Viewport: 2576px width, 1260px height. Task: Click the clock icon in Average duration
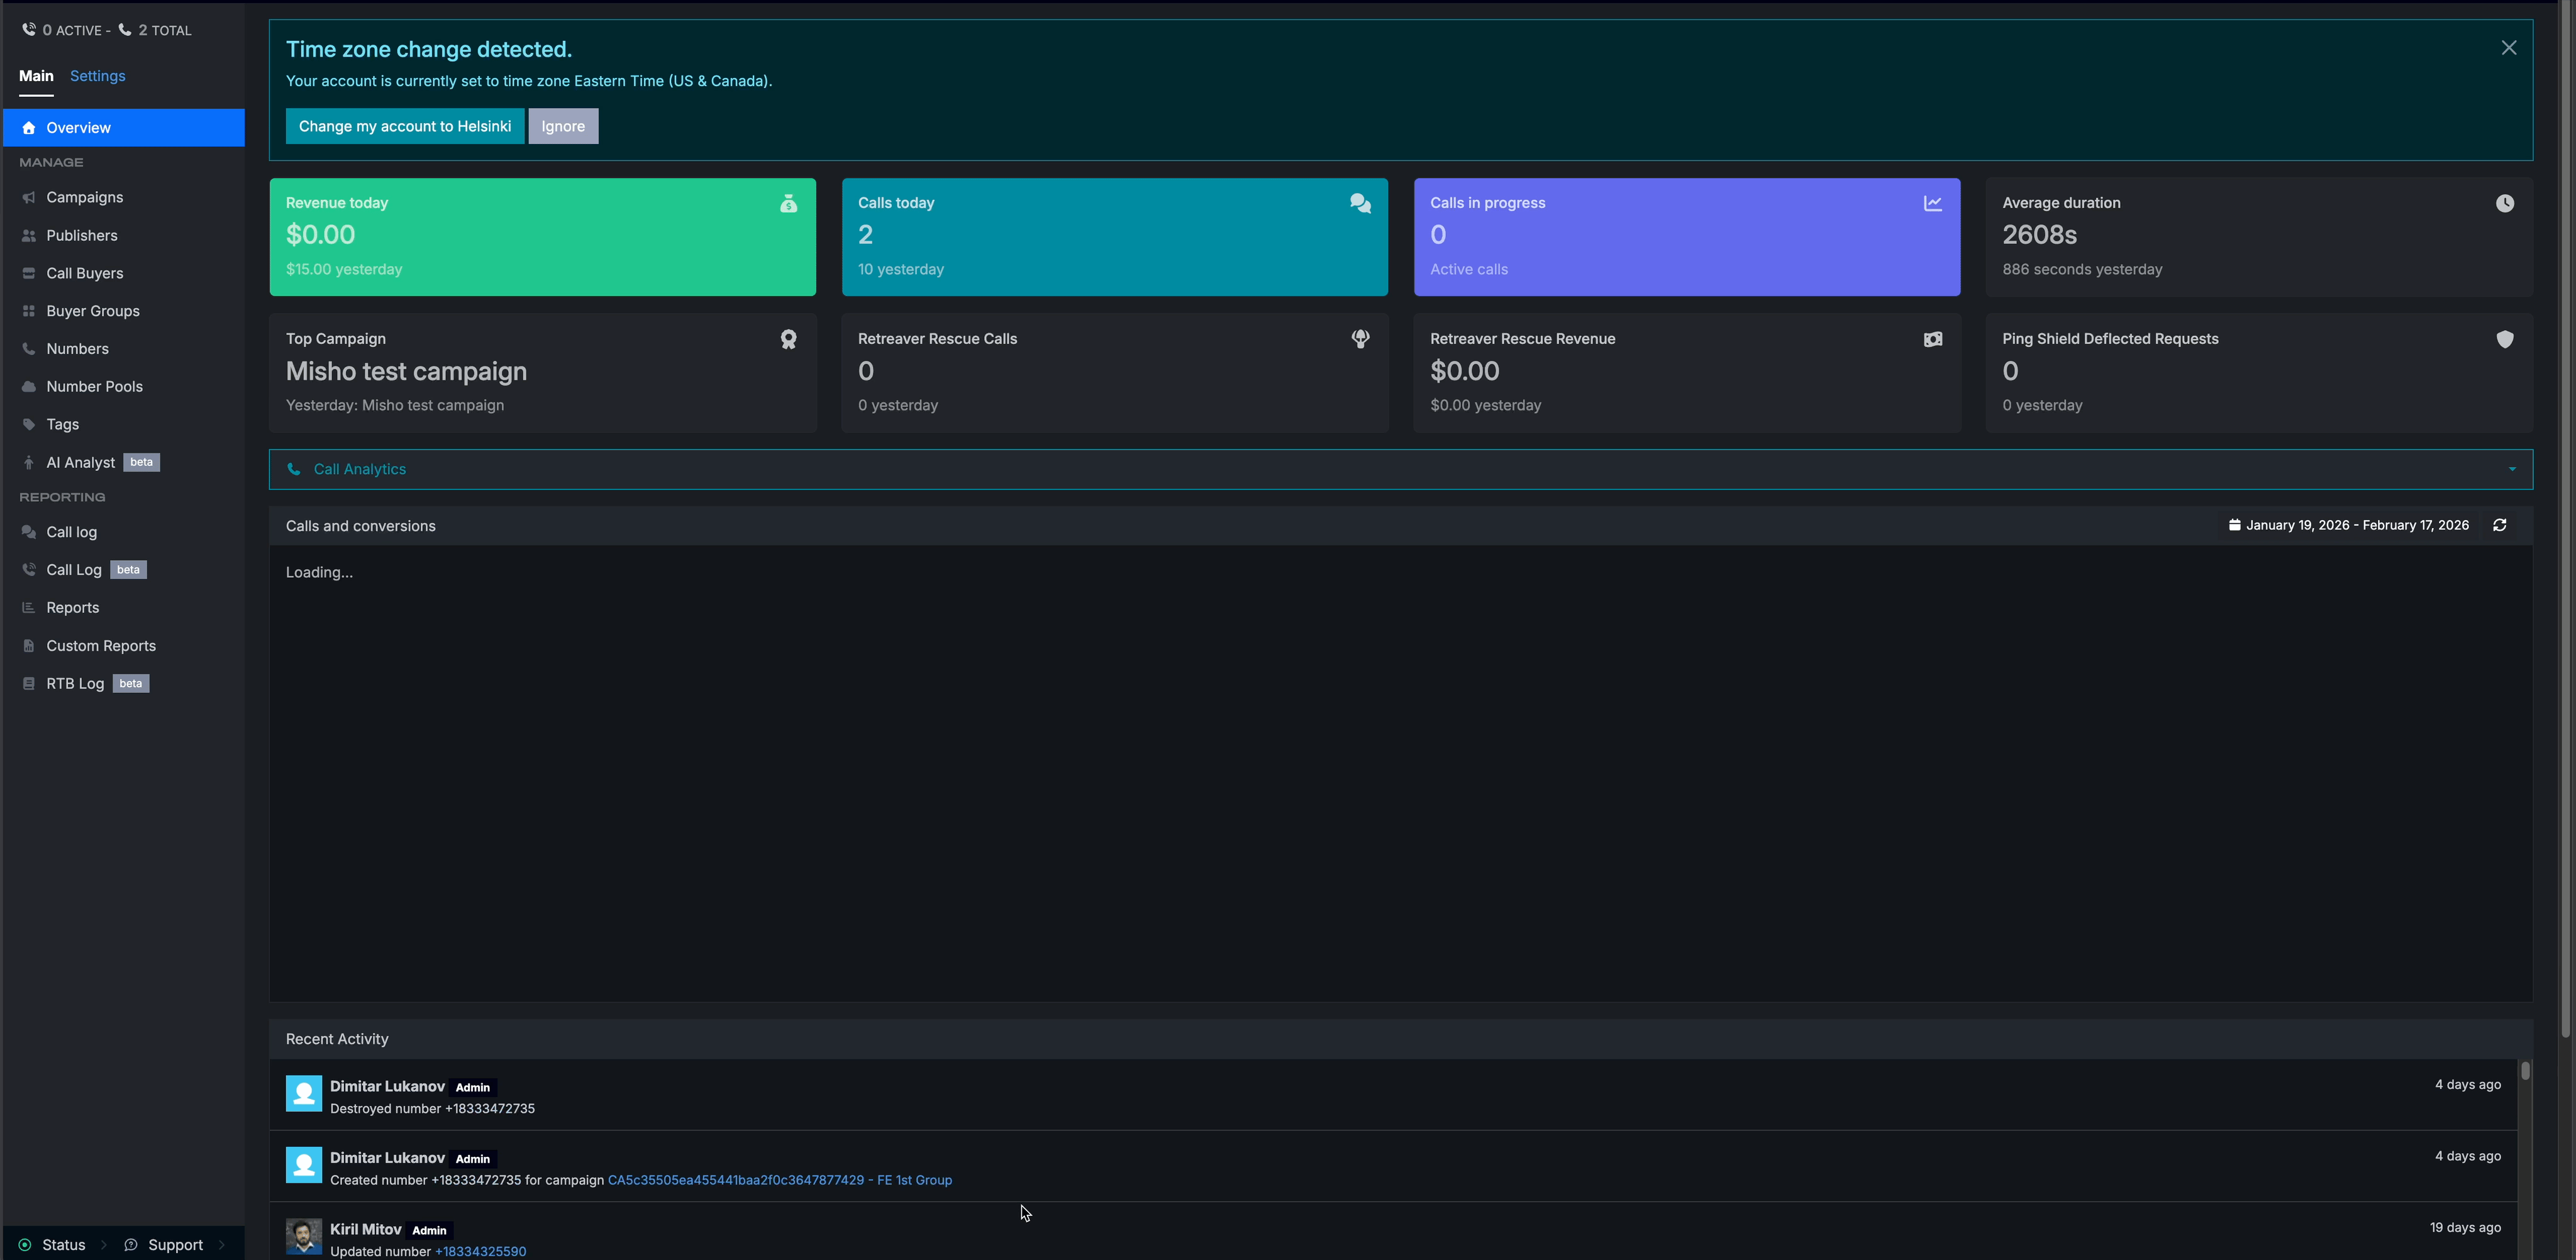[2504, 204]
